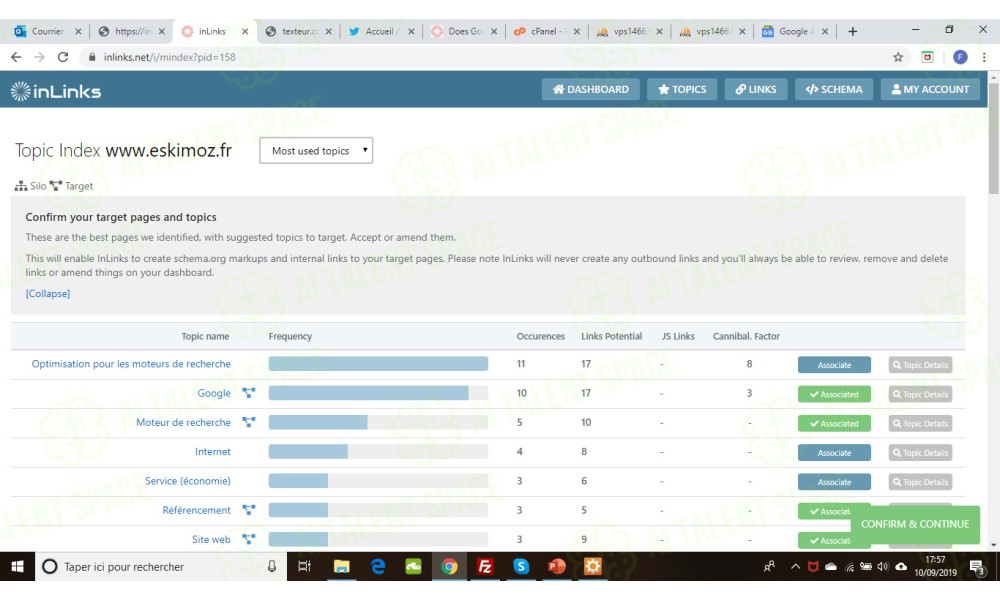Click the Frequency bar for Moteur de recherche
Screen dimensions: 1000x600
coord(378,422)
